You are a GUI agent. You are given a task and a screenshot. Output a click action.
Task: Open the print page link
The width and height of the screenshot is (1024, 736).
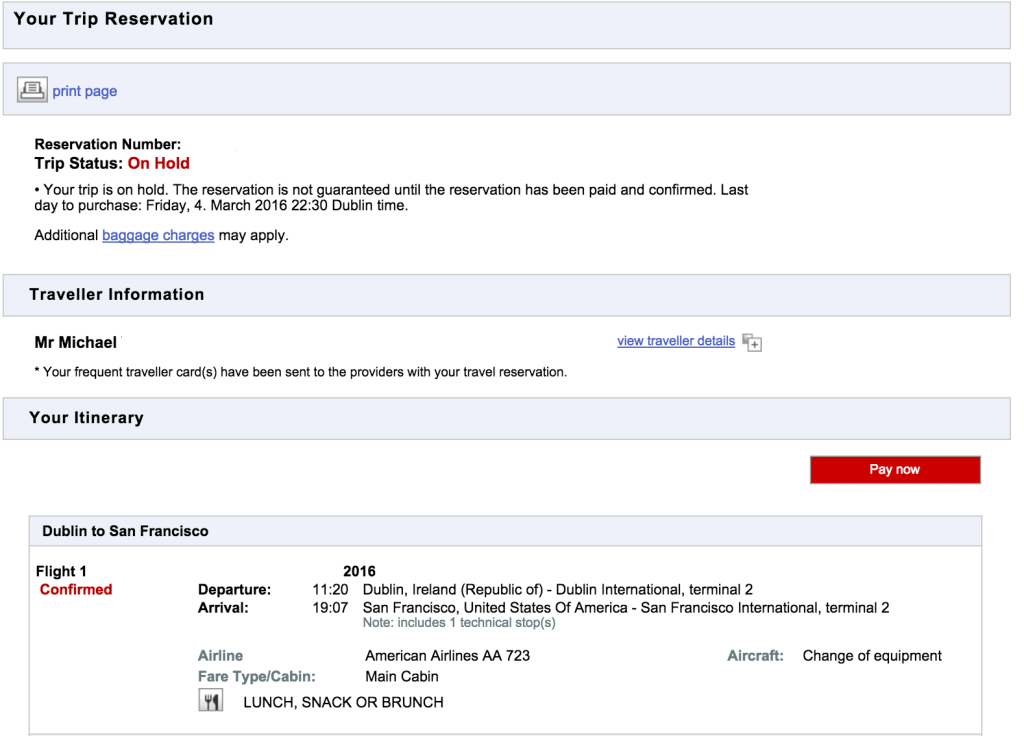pos(85,91)
